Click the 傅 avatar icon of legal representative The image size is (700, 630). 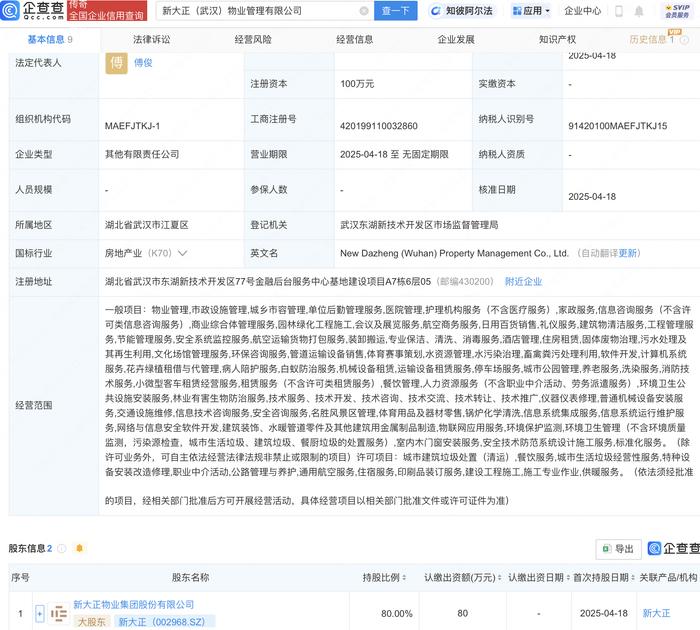pyautogui.click(x=117, y=63)
